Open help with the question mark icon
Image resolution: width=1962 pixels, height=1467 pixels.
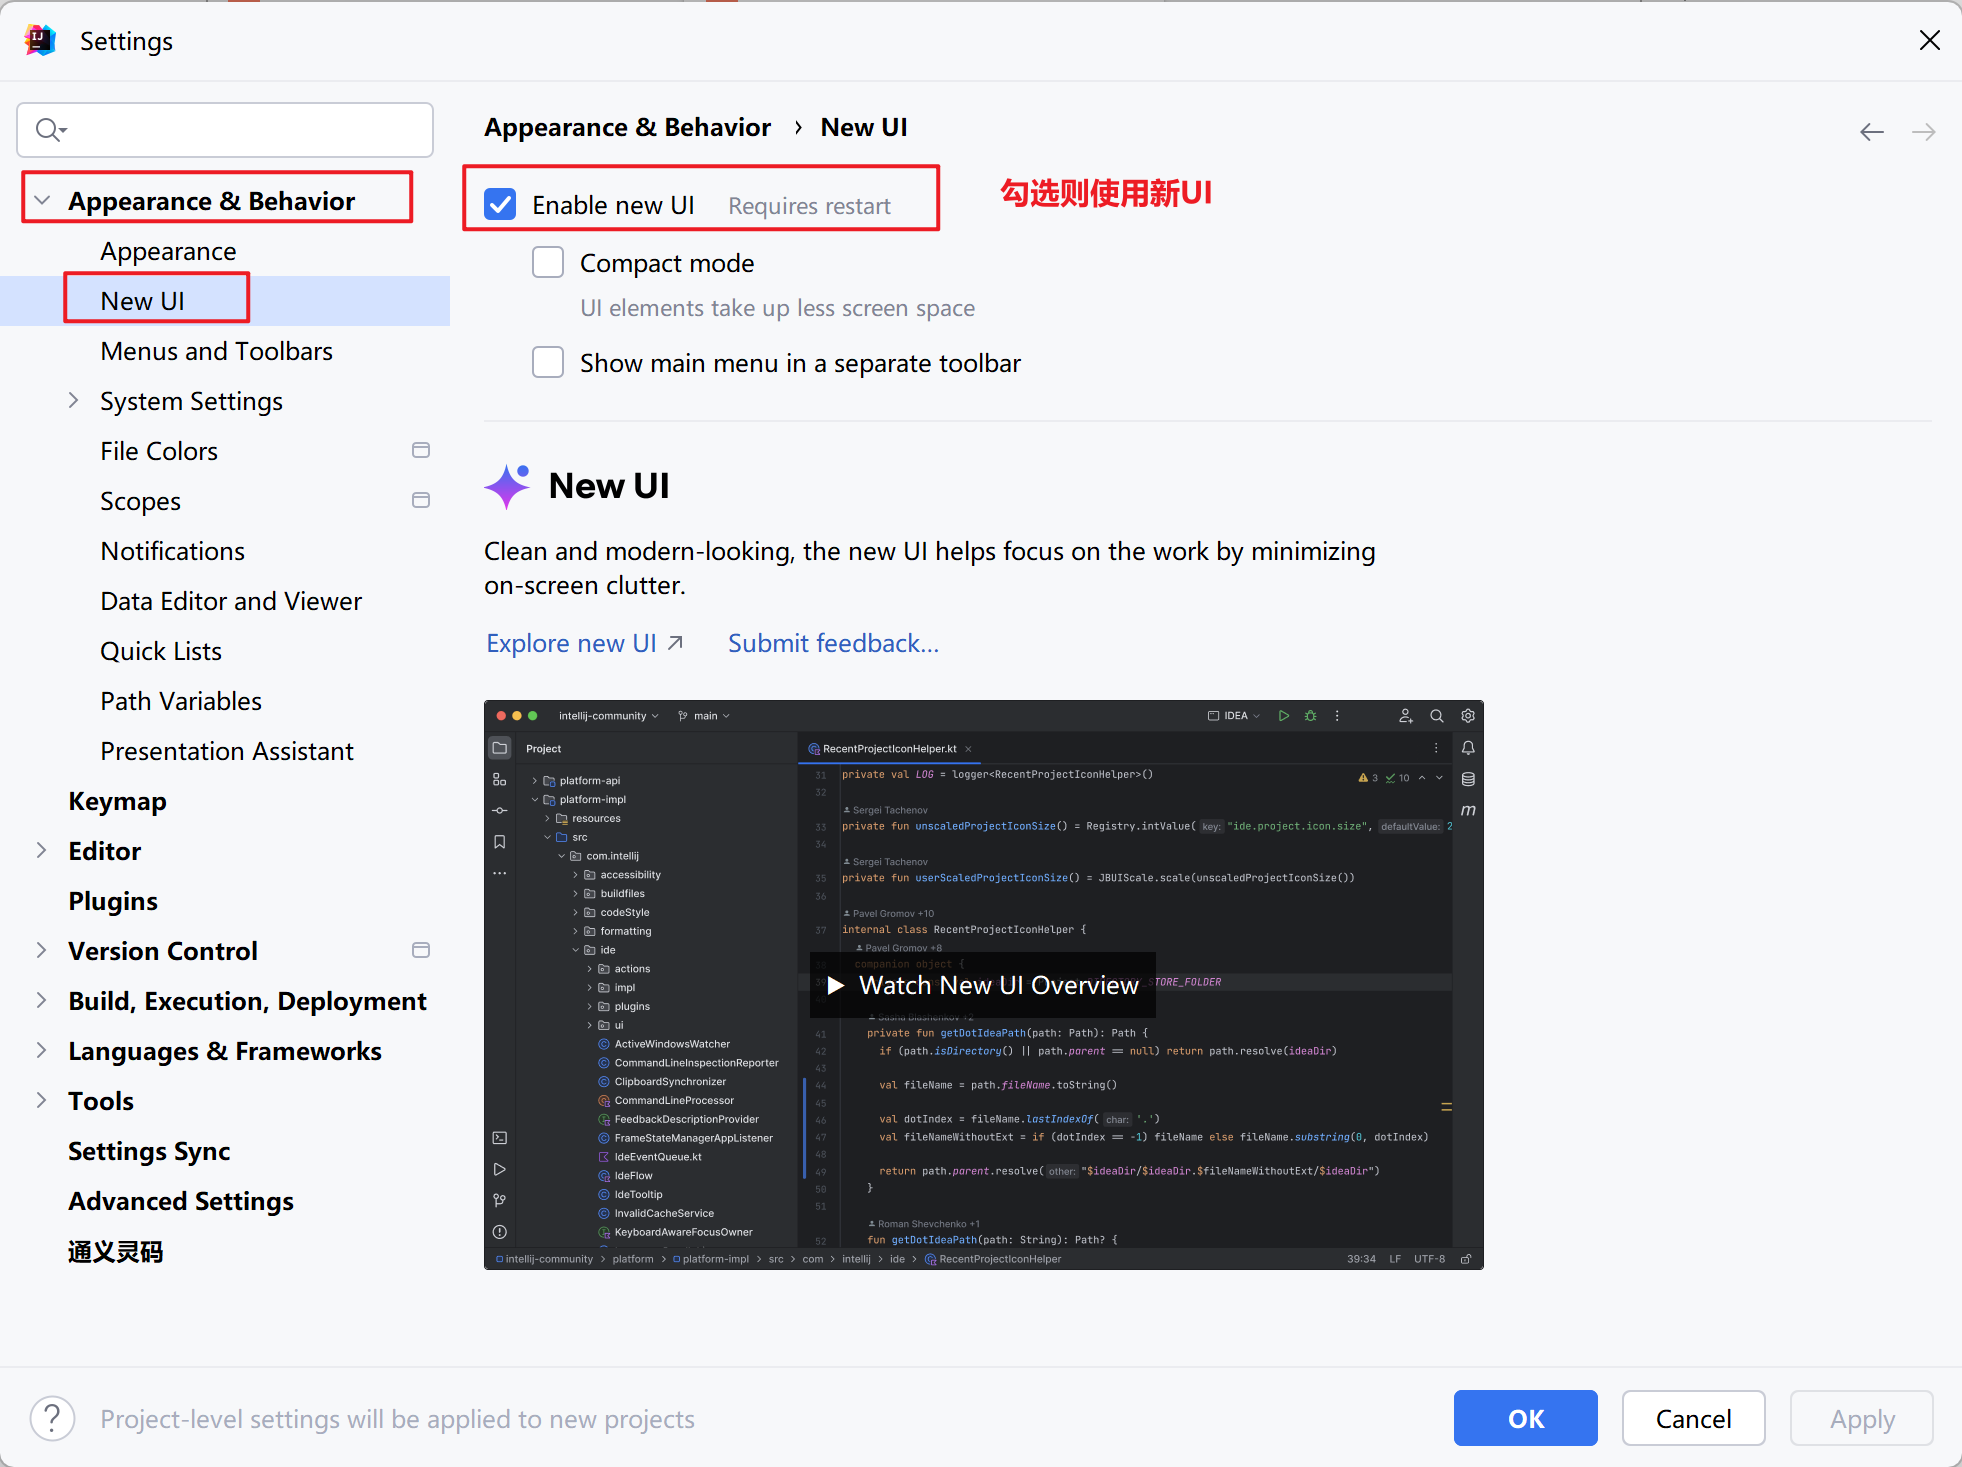53,1419
